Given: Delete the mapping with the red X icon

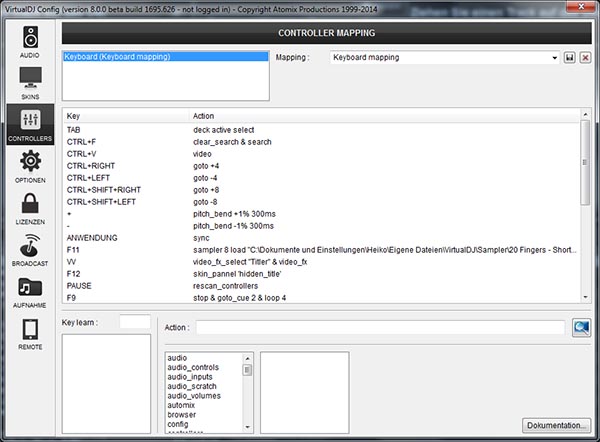Looking at the screenshot, I should [x=585, y=58].
